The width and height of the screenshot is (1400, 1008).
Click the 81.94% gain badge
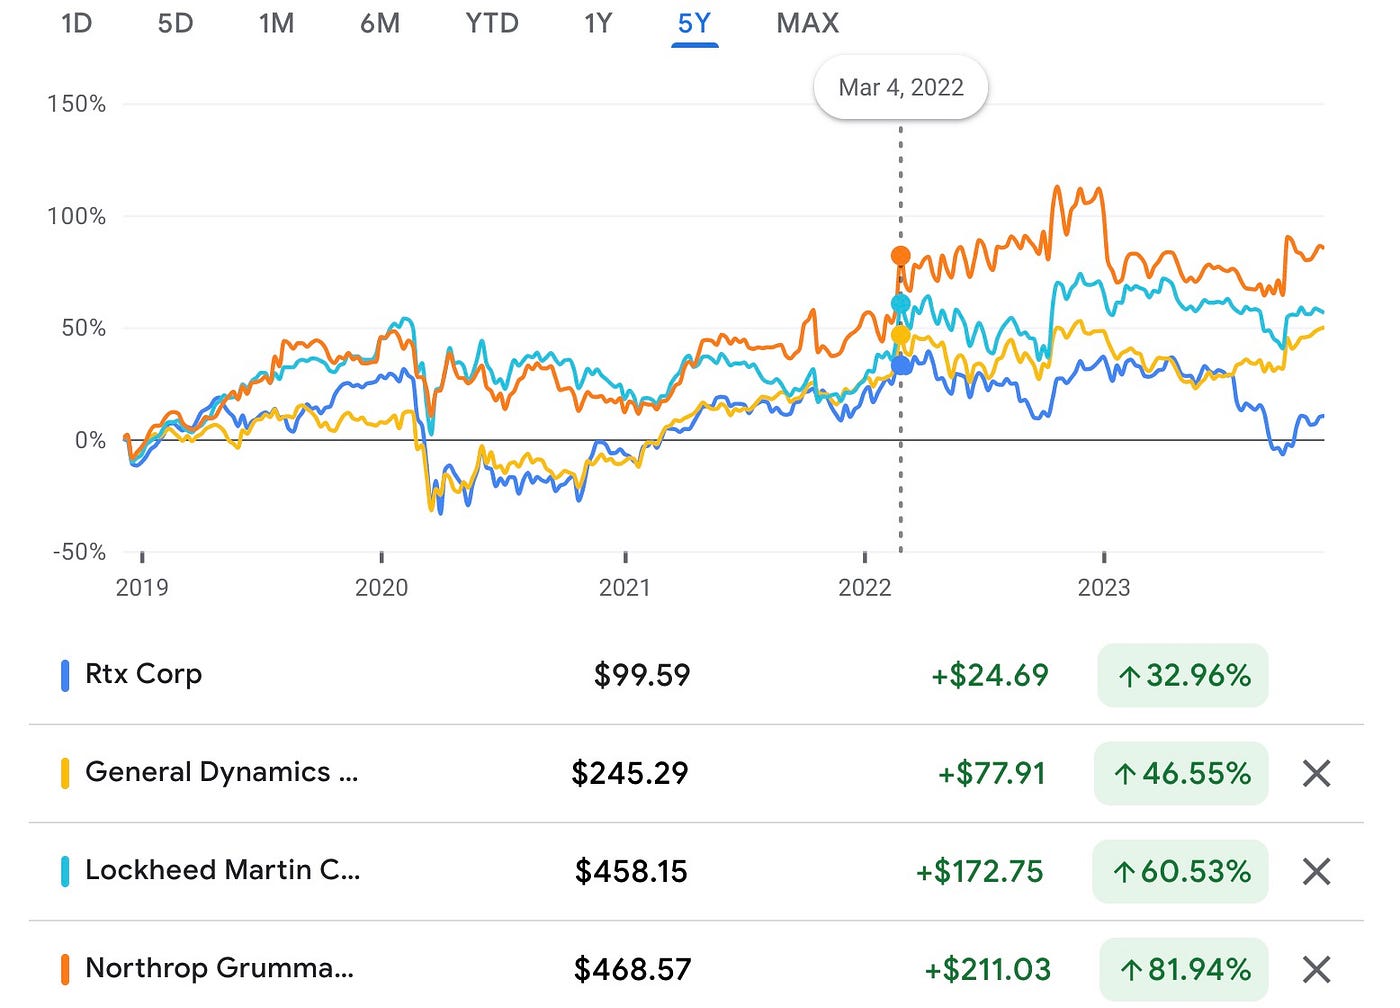click(x=1184, y=969)
